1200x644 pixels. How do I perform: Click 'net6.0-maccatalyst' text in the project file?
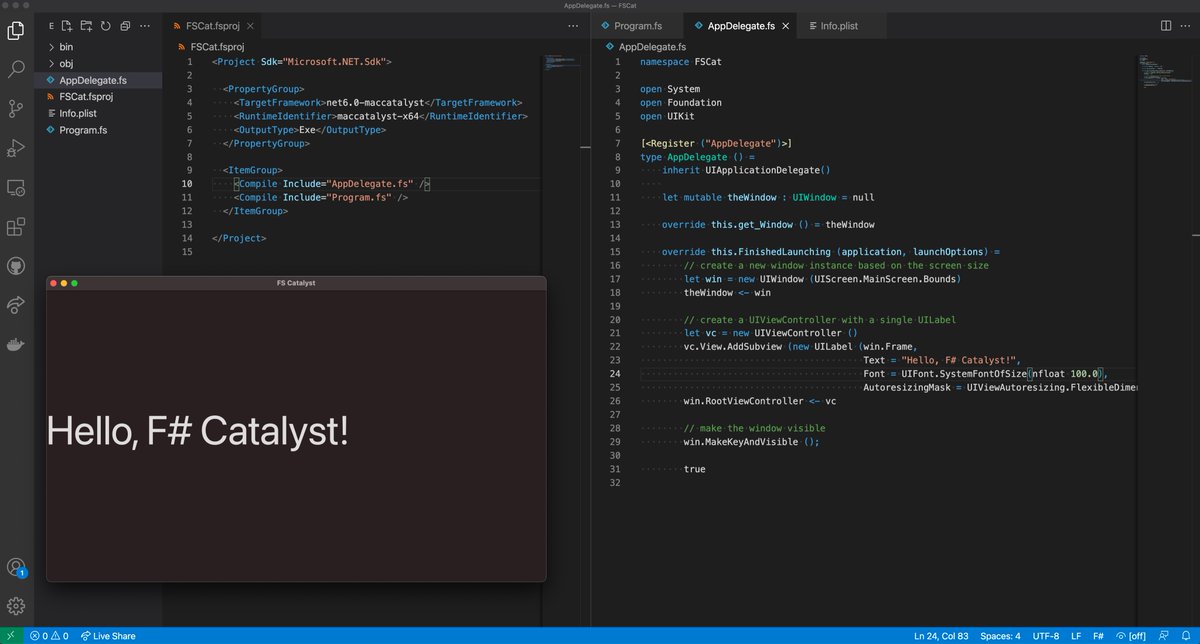(x=372, y=102)
